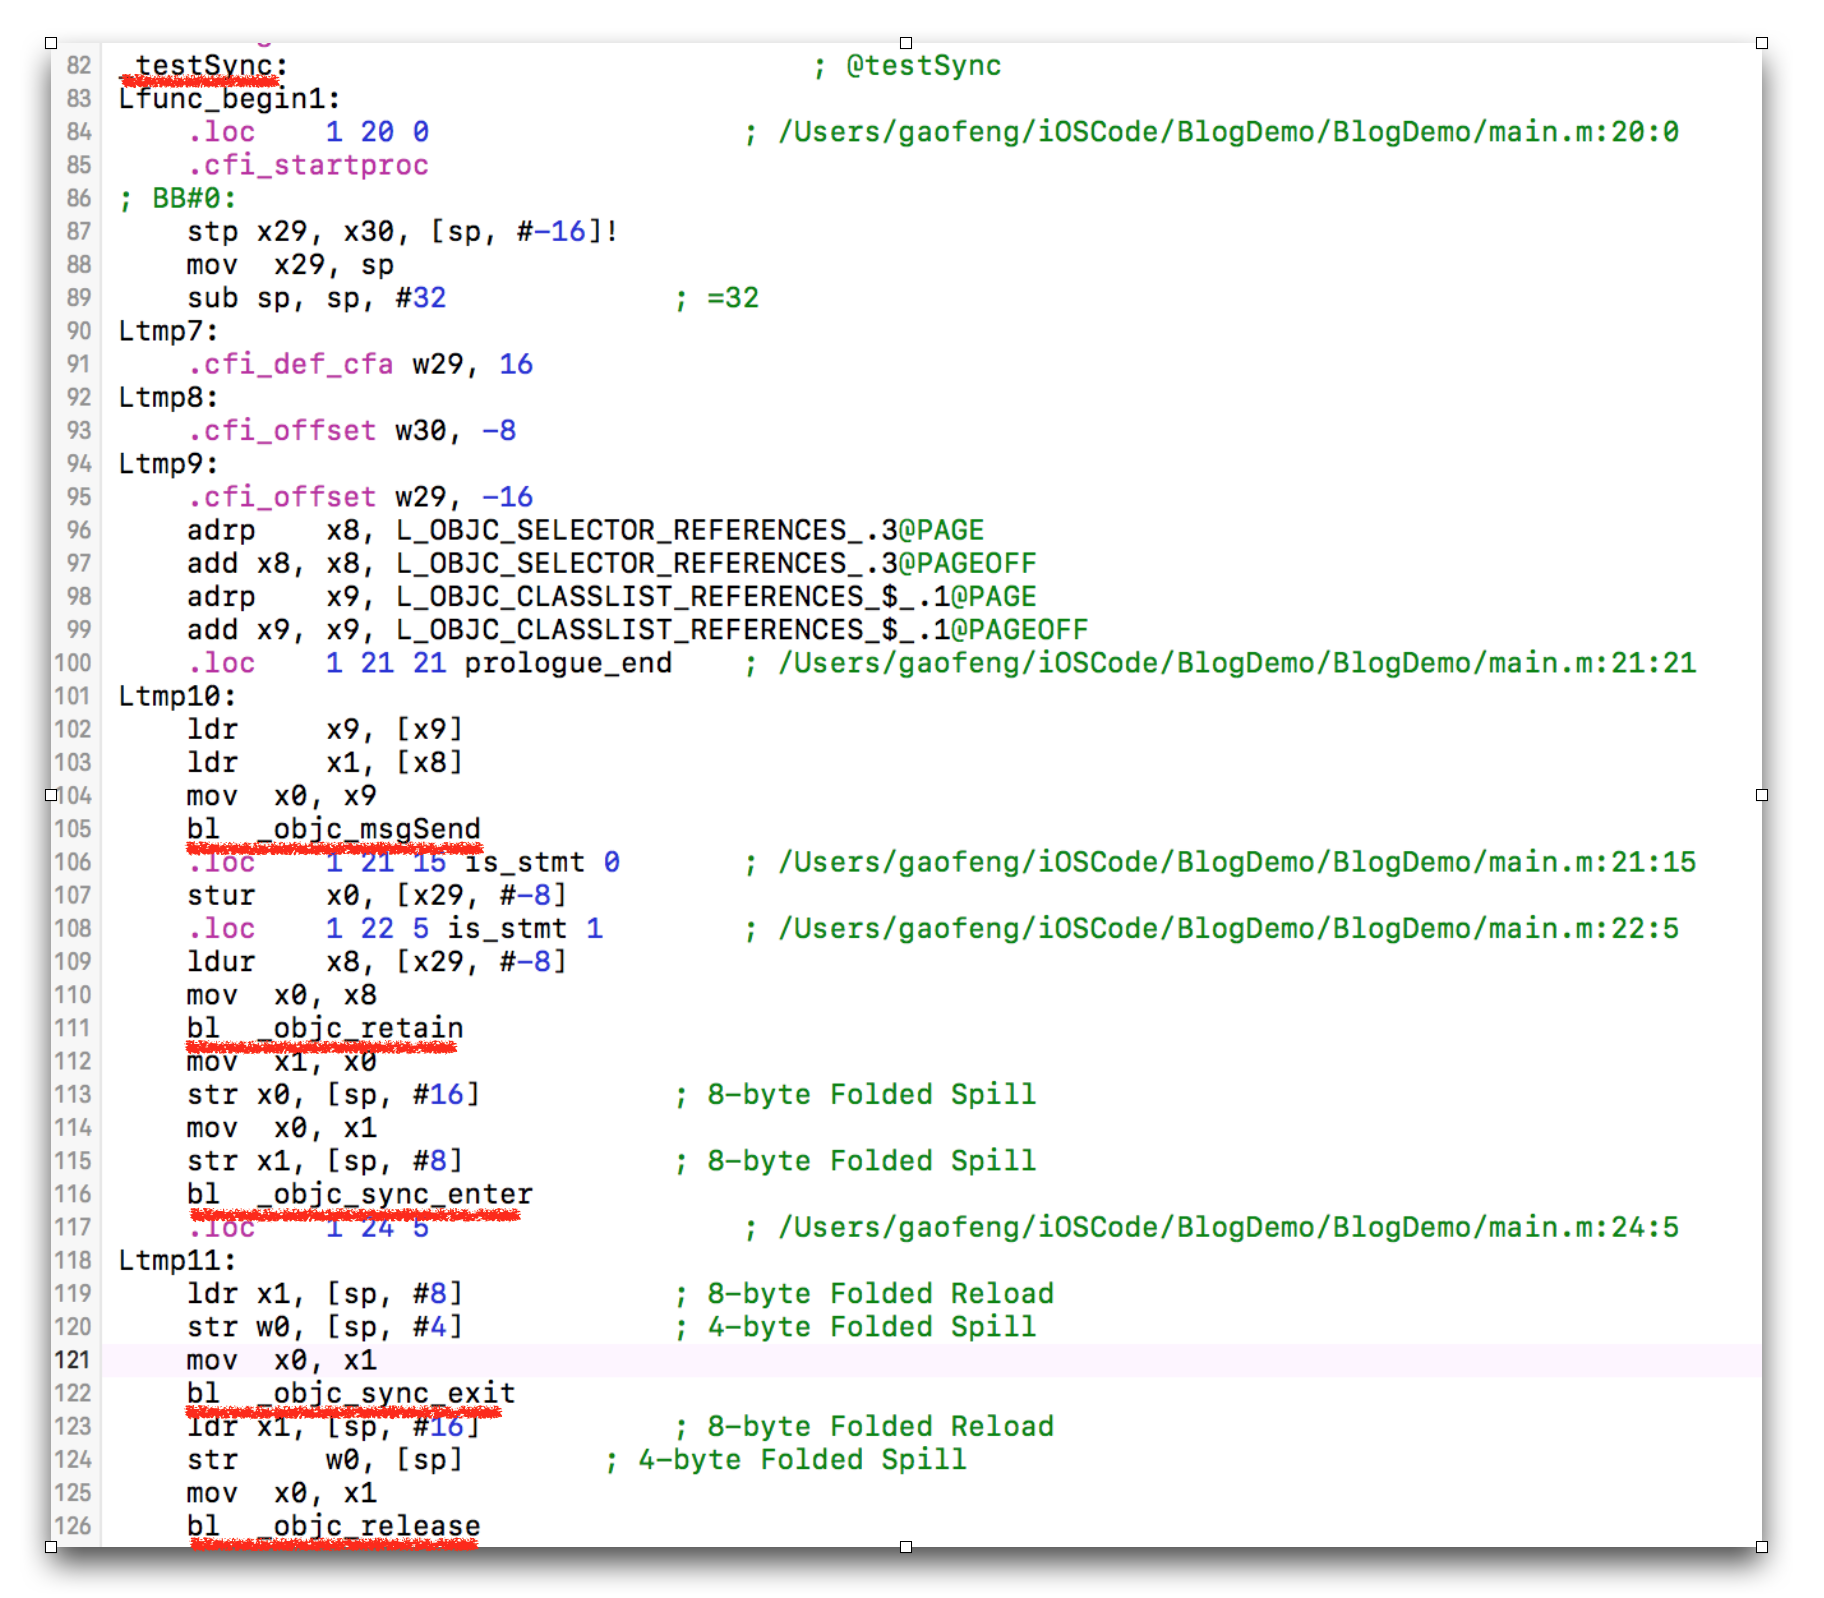Select line number 100 in the gutter
Screen dimensions: 1824x1598
(x=73, y=663)
